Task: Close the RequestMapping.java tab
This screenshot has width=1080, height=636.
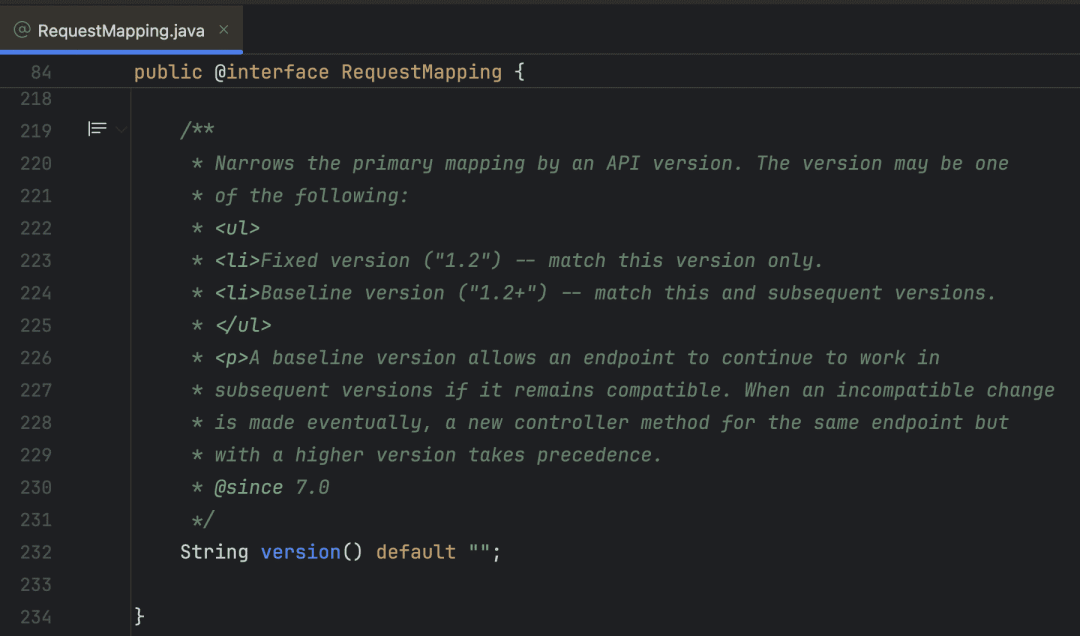Action: click(224, 30)
